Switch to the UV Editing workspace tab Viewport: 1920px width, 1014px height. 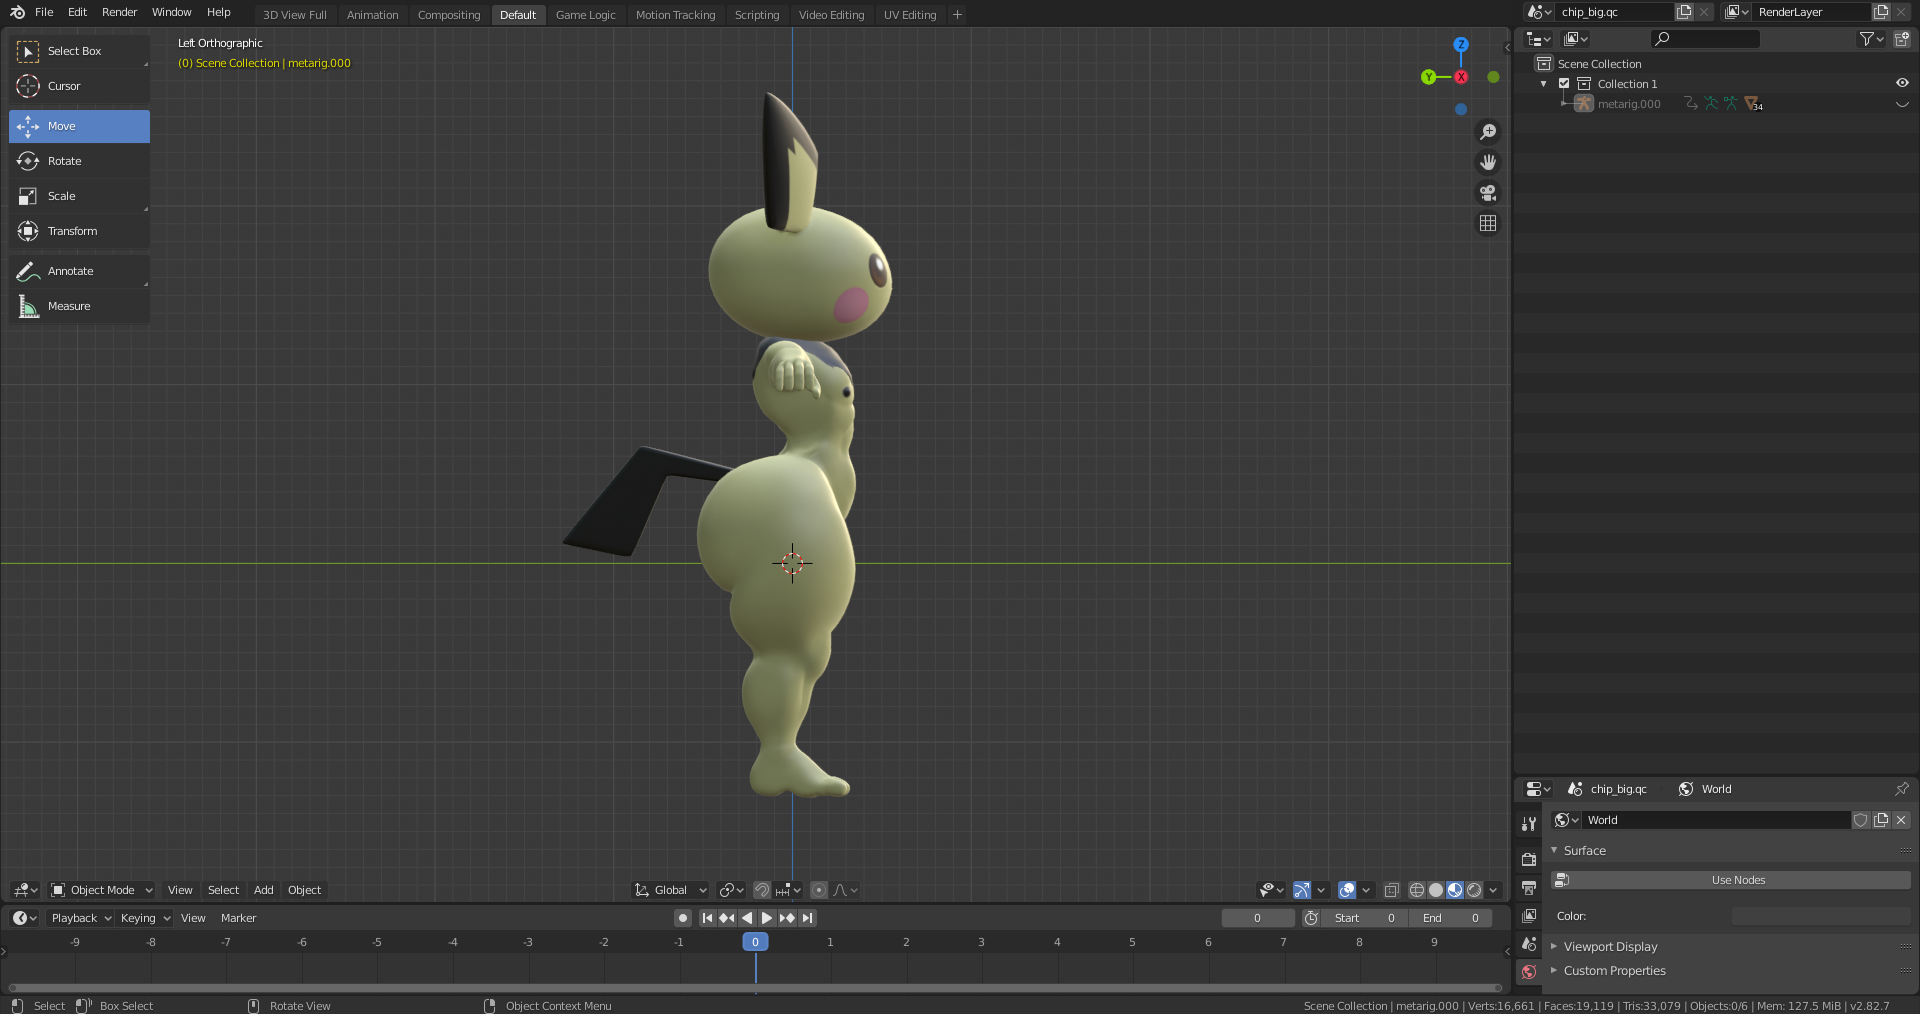click(910, 15)
